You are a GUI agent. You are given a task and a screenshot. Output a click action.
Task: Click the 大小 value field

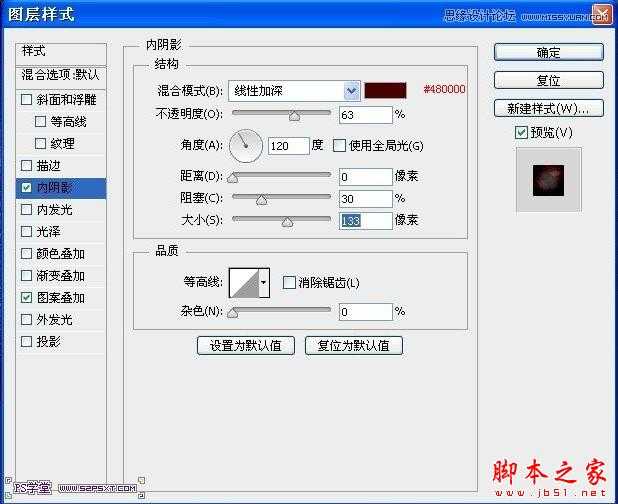(x=366, y=221)
